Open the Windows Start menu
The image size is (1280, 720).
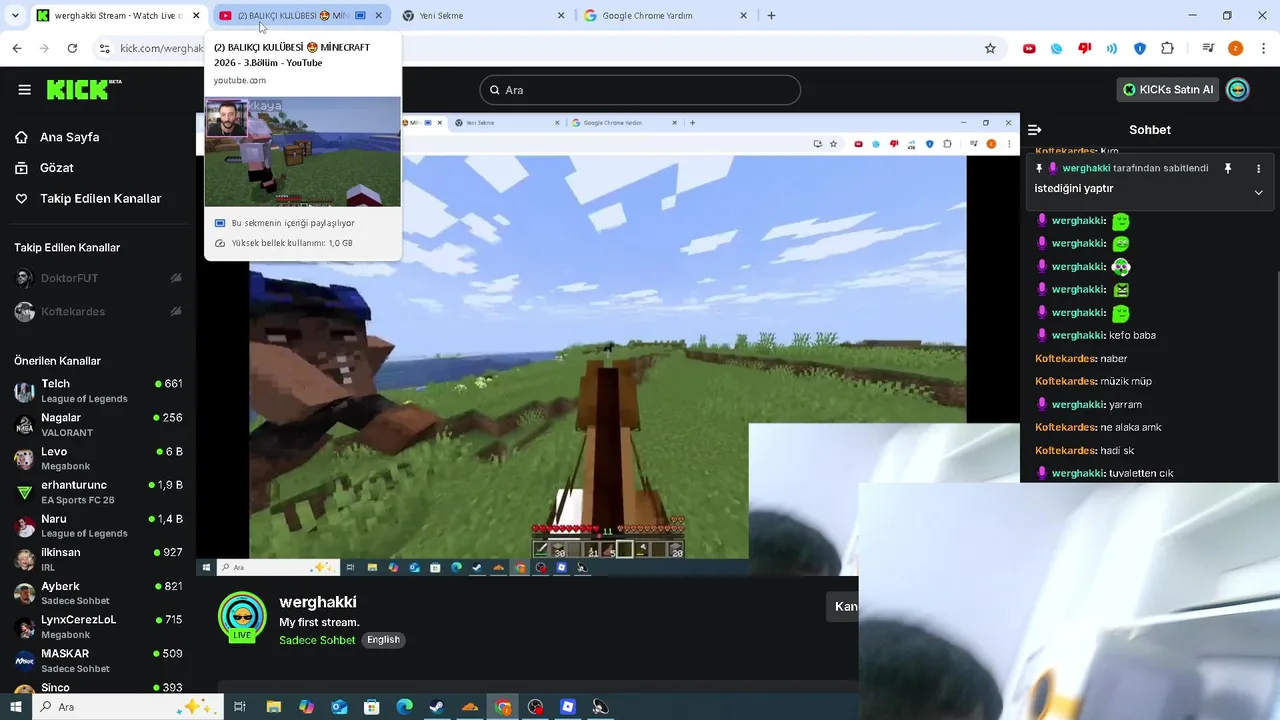(x=16, y=707)
